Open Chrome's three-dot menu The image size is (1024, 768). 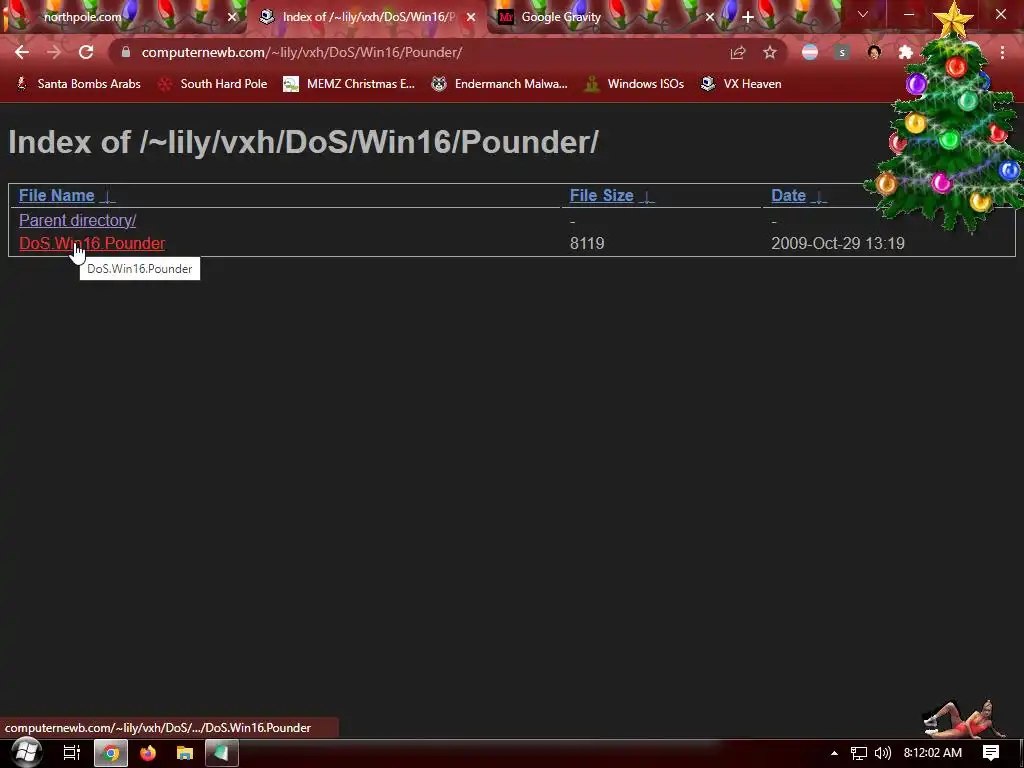tap(1002, 52)
